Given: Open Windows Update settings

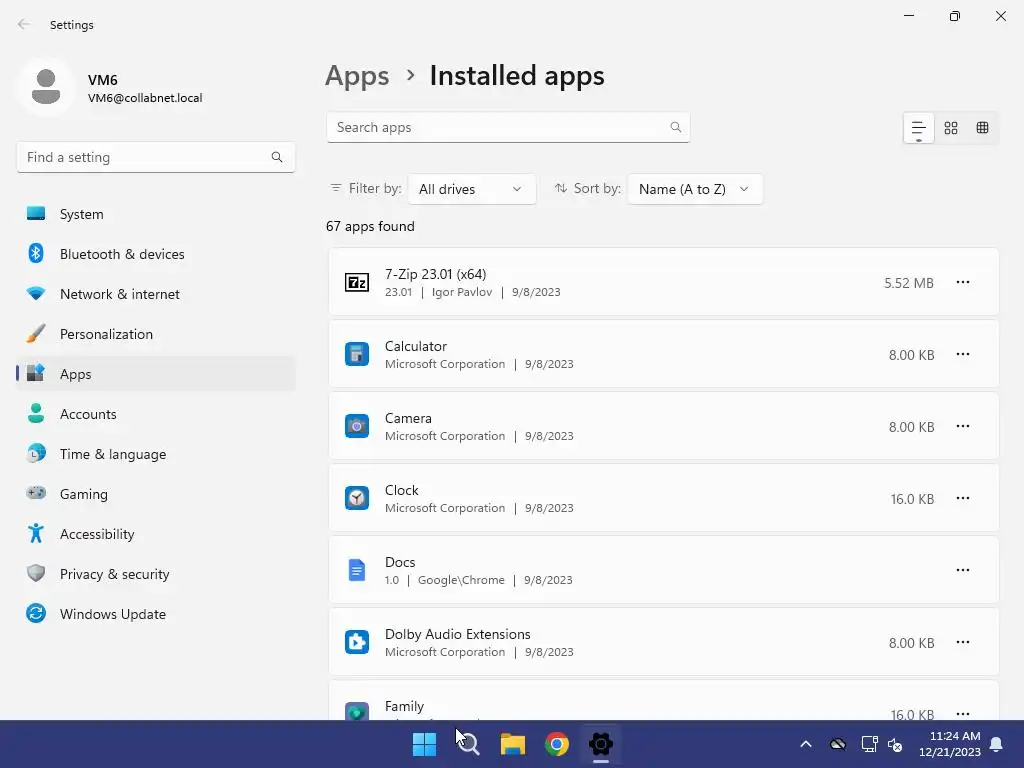Looking at the screenshot, I should click(156, 614).
